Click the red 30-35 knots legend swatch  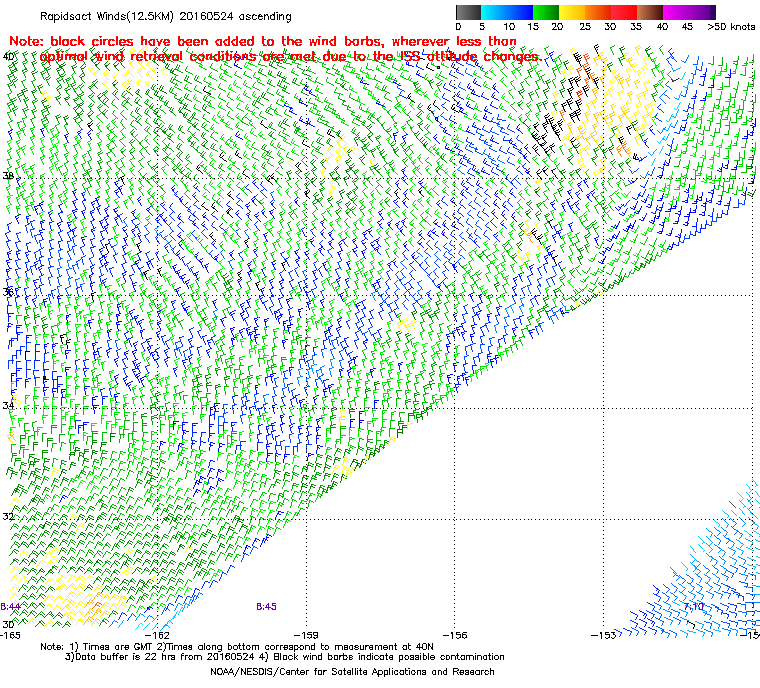(x=624, y=12)
